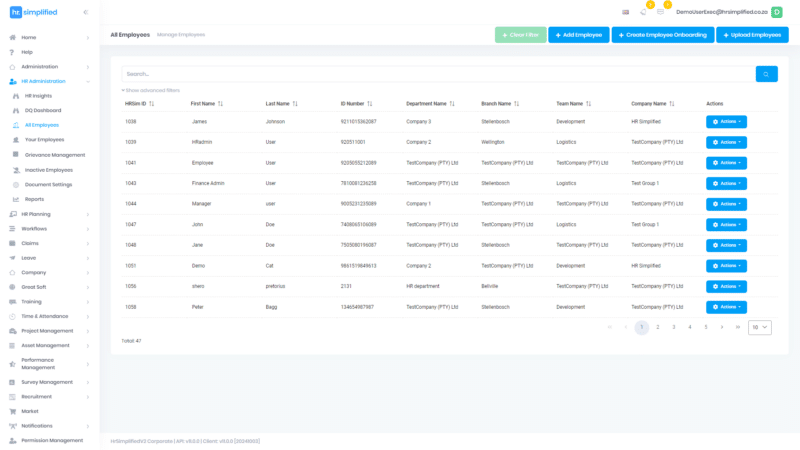Open Your Employees in the sidebar
The width and height of the screenshot is (800, 450).
tap(44, 140)
